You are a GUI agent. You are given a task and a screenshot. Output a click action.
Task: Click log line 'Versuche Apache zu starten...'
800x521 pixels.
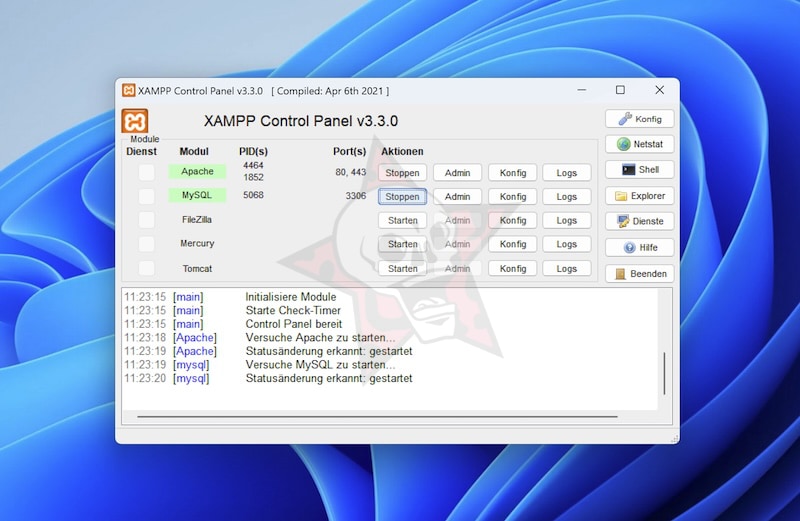pyautogui.click(x=320, y=338)
